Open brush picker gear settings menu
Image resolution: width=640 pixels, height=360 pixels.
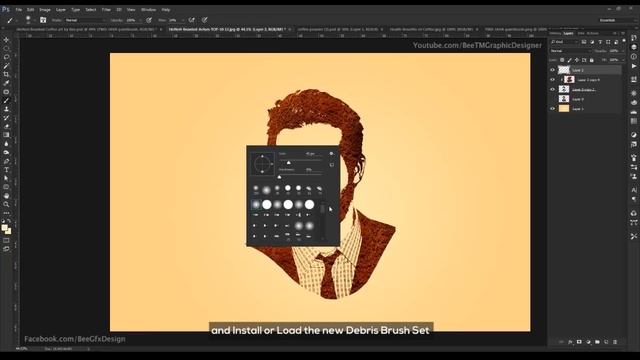point(331,154)
